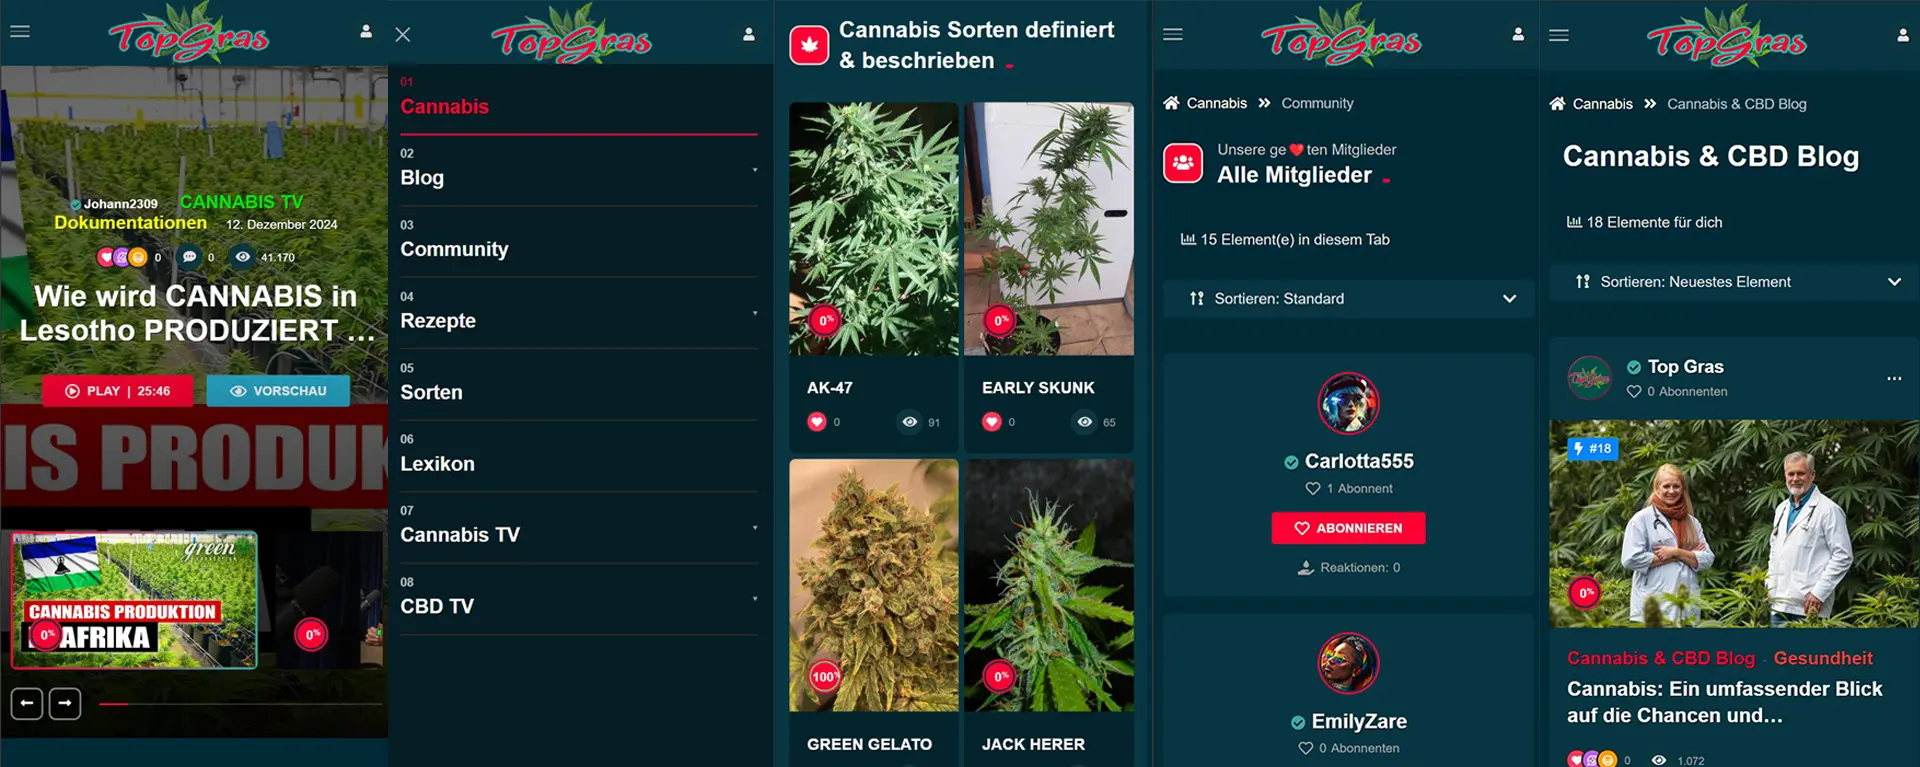Screen dimensions: 1920x767
Task: Open the three-dot options on the Top Gras post
Action: [x=1894, y=378]
